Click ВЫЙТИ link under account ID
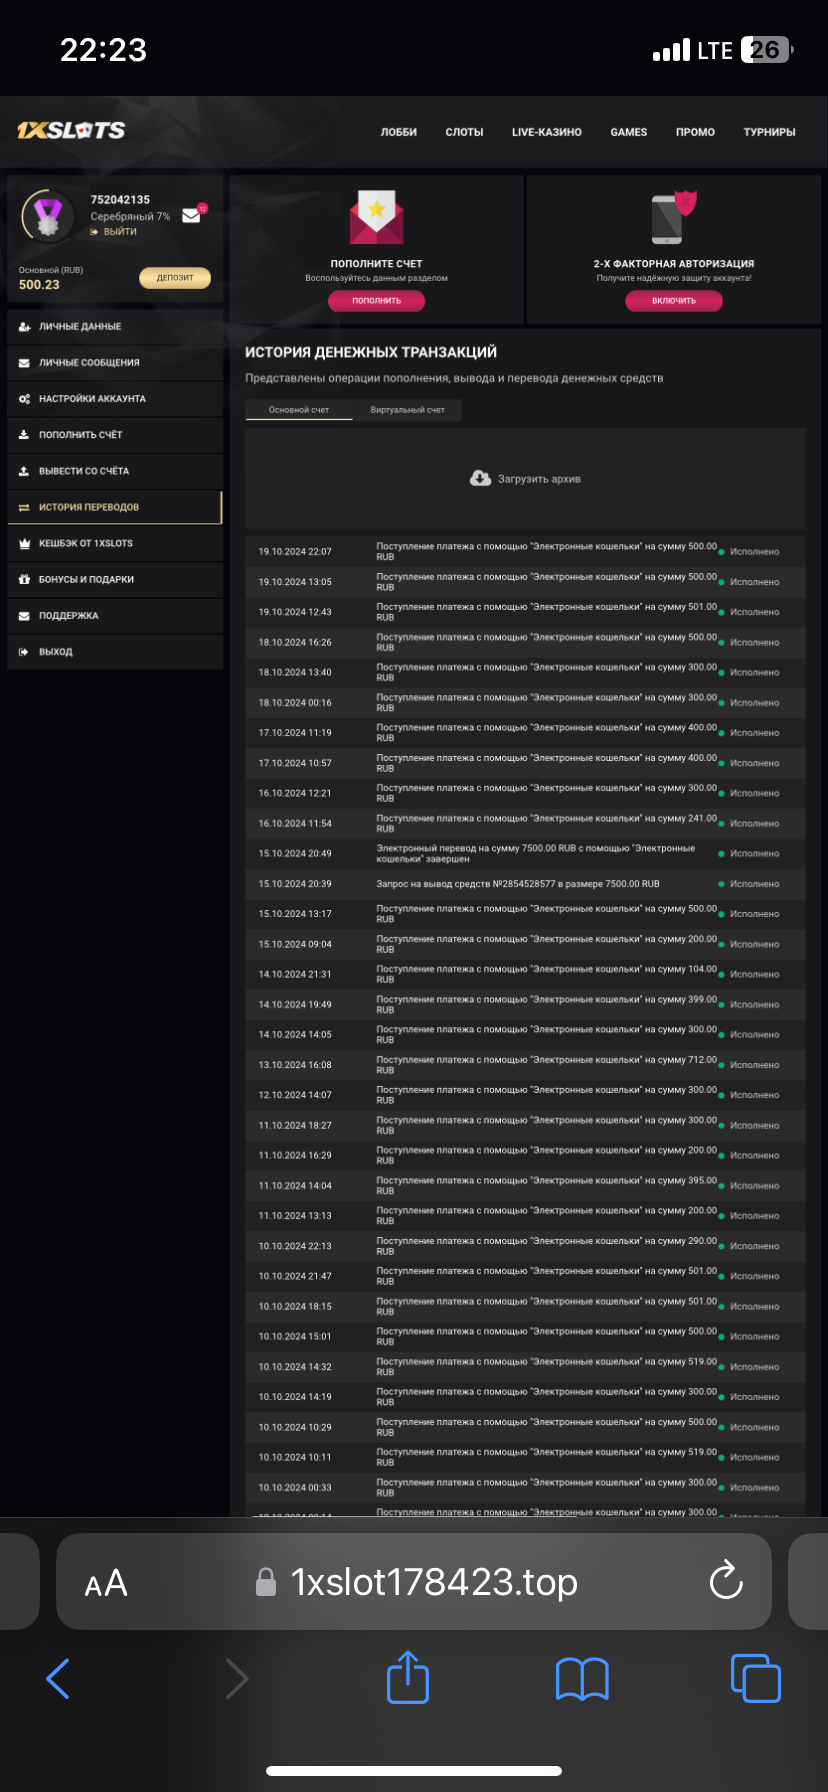 point(119,232)
